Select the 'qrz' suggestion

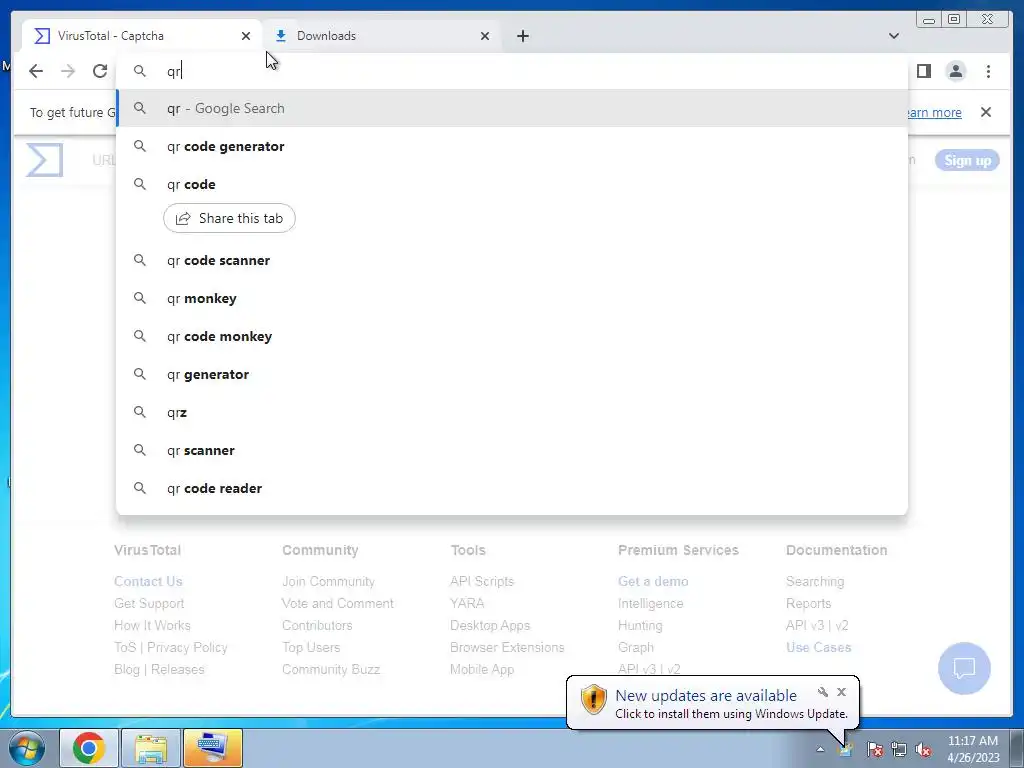(512, 412)
